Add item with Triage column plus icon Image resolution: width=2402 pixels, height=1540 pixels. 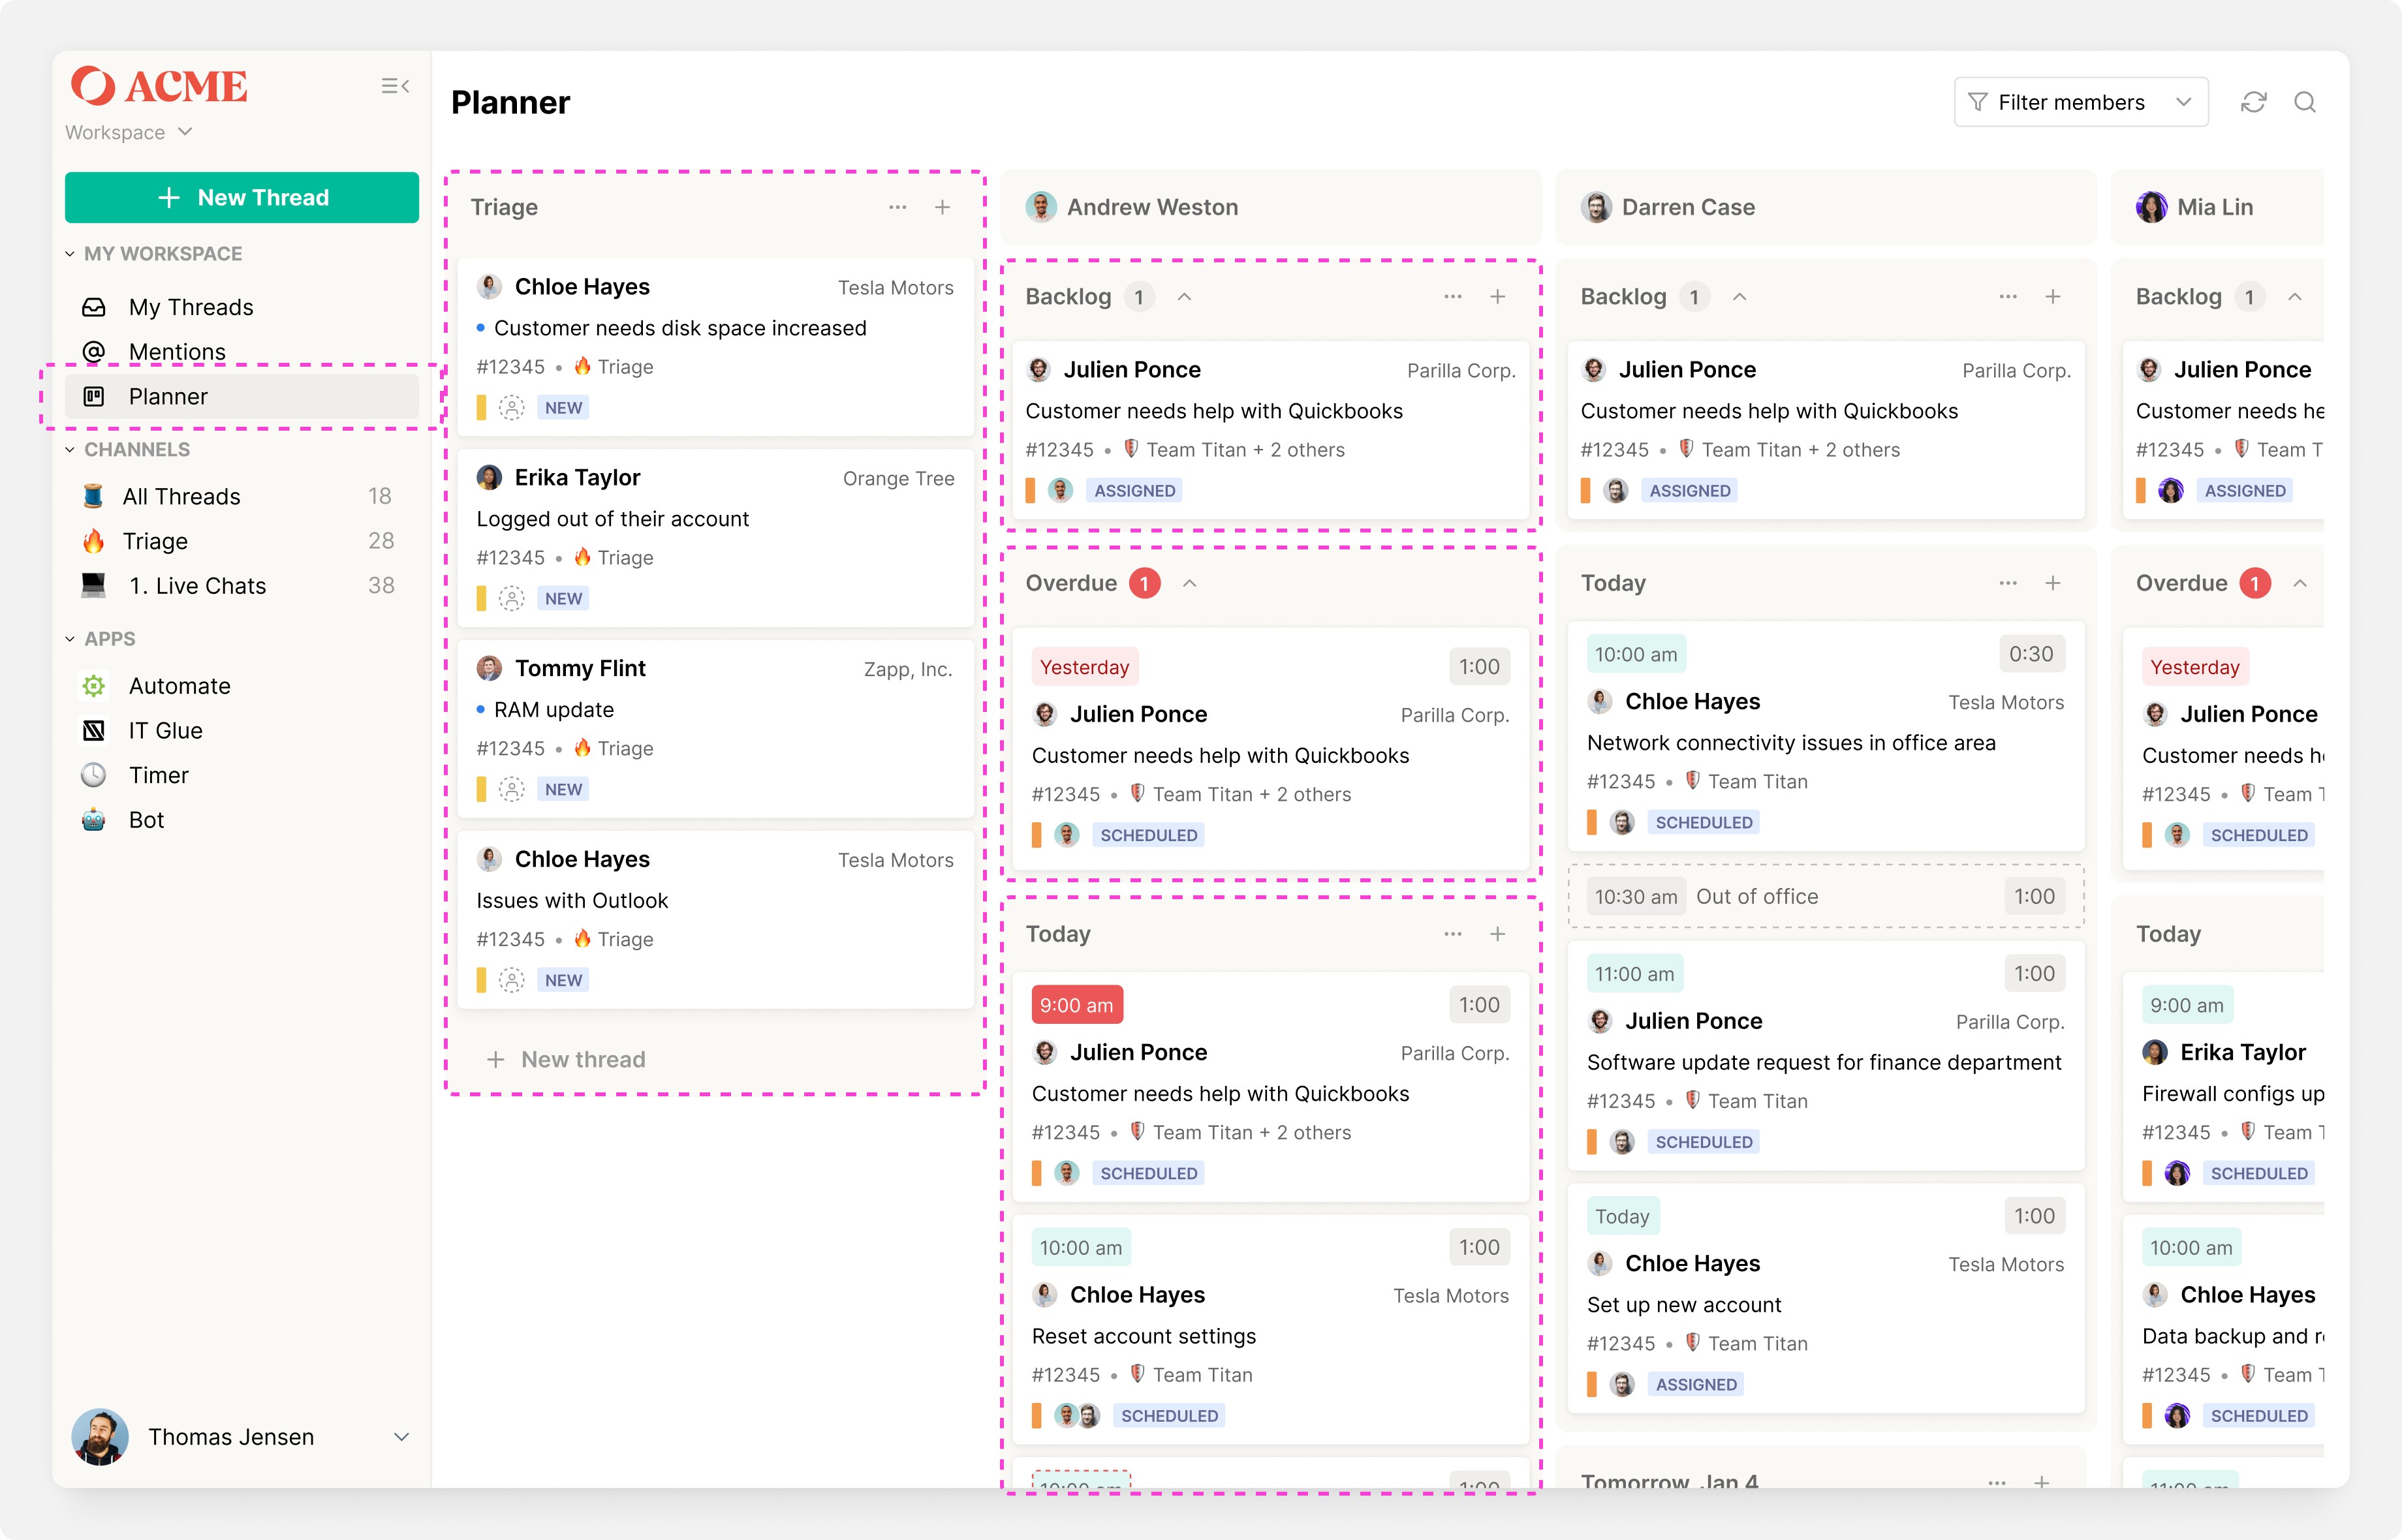click(942, 207)
